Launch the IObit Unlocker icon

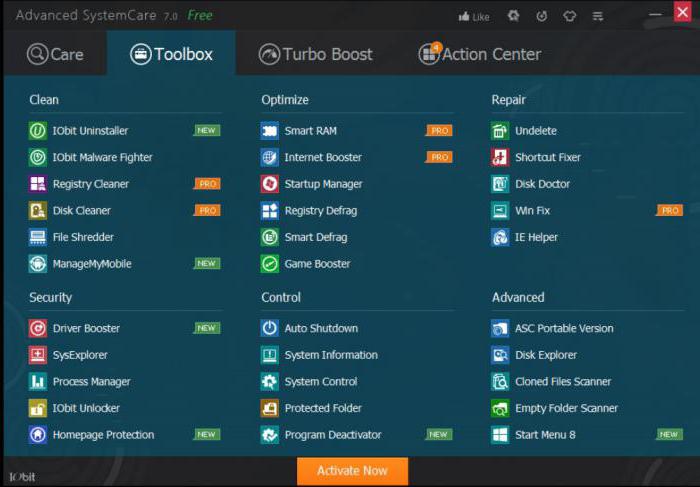point(38,408)
